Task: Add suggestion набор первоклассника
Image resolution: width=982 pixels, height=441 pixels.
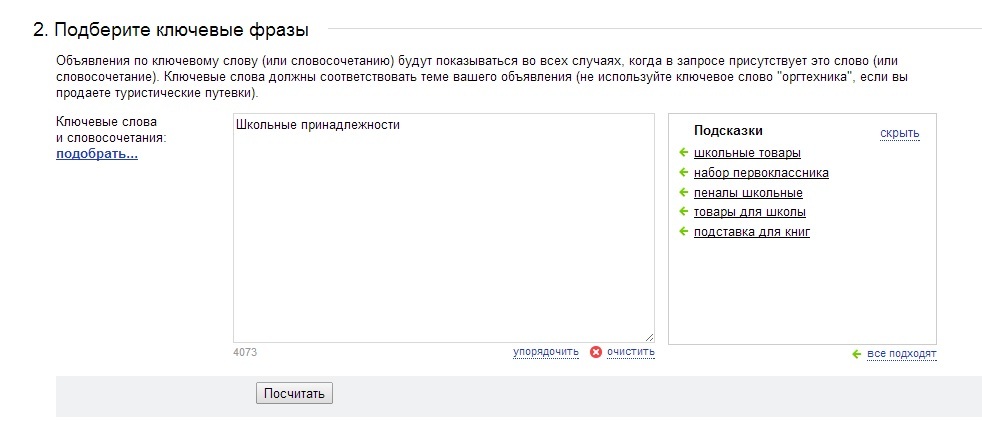Action: coord(761,173)
